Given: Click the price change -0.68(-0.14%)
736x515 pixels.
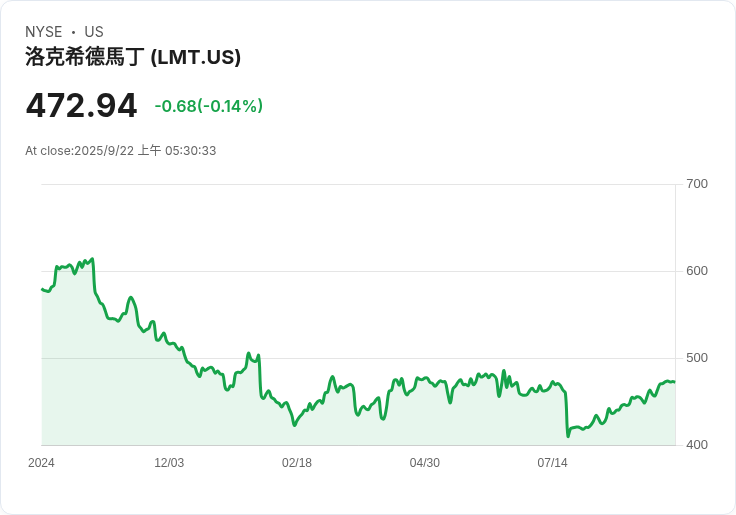Looking at the screenshot, I should point(208,106).
